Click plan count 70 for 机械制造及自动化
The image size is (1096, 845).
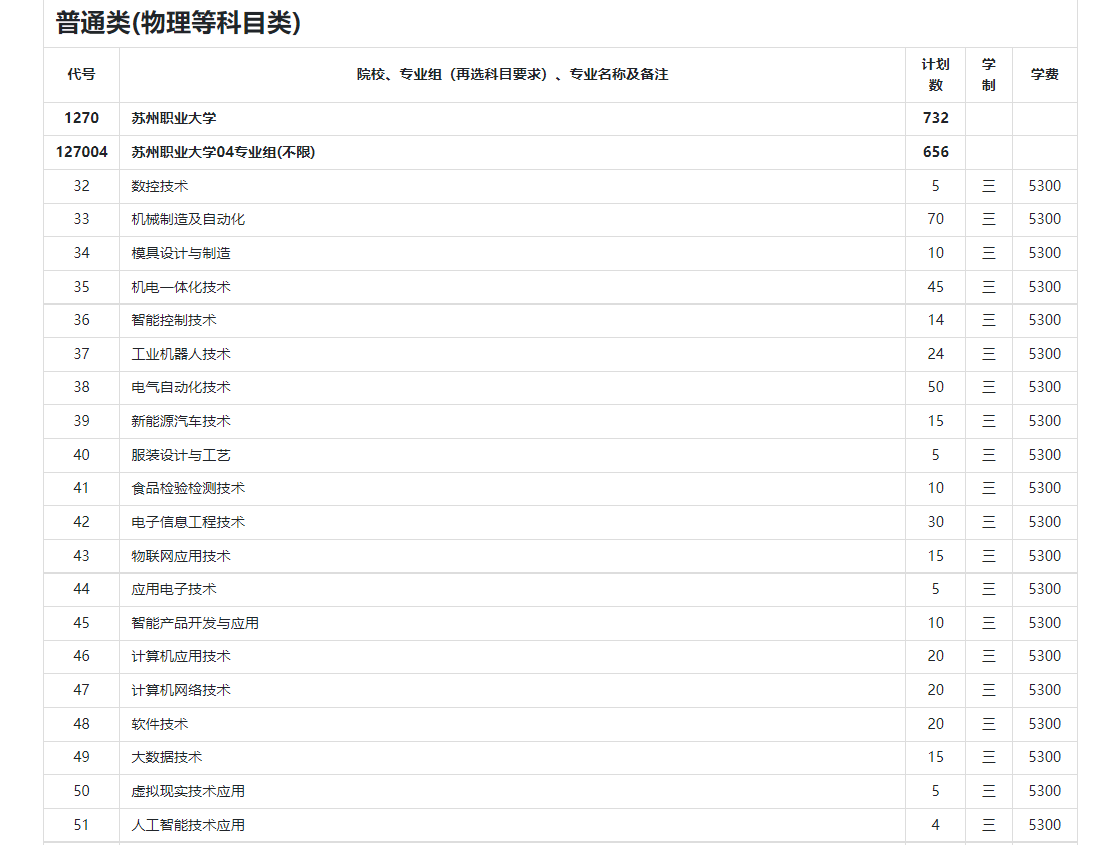pos(935,219)
